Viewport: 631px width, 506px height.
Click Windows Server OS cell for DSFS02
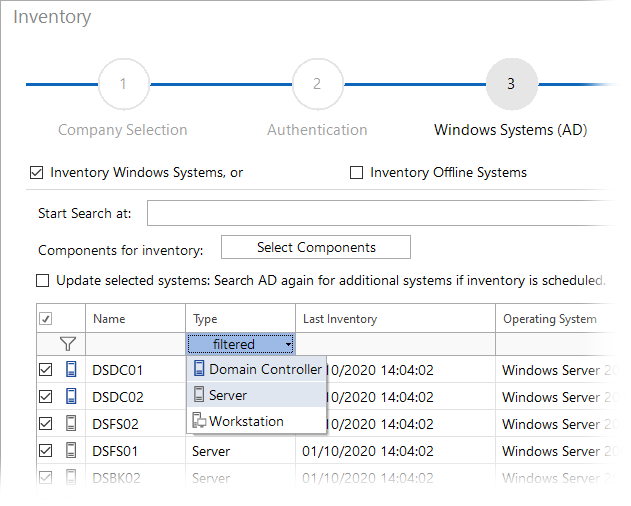[x=559, y=424]
